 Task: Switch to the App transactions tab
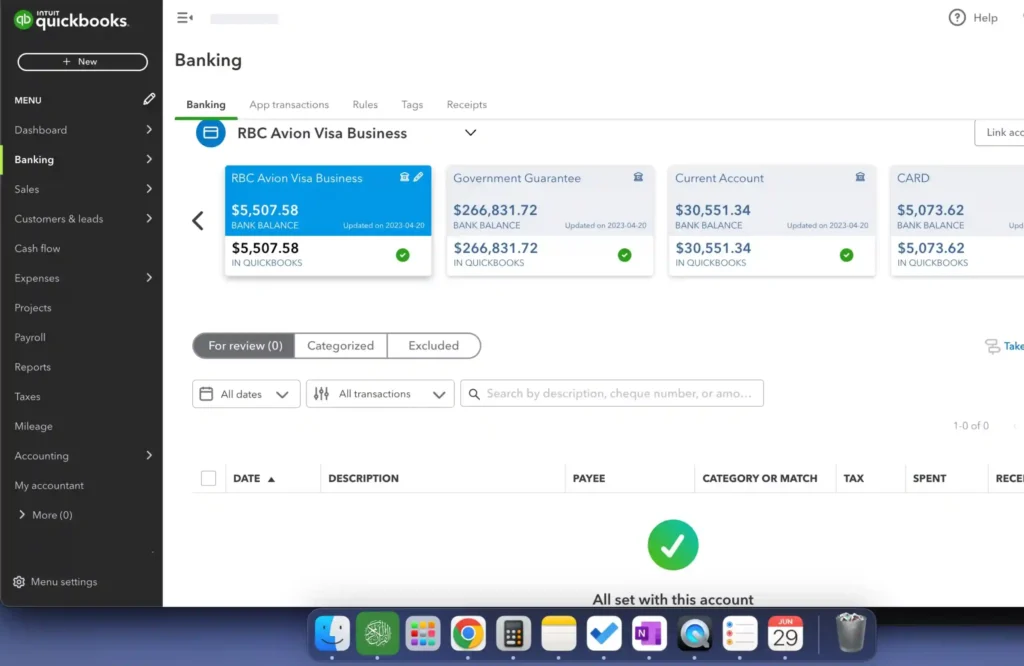click(289, 104)
